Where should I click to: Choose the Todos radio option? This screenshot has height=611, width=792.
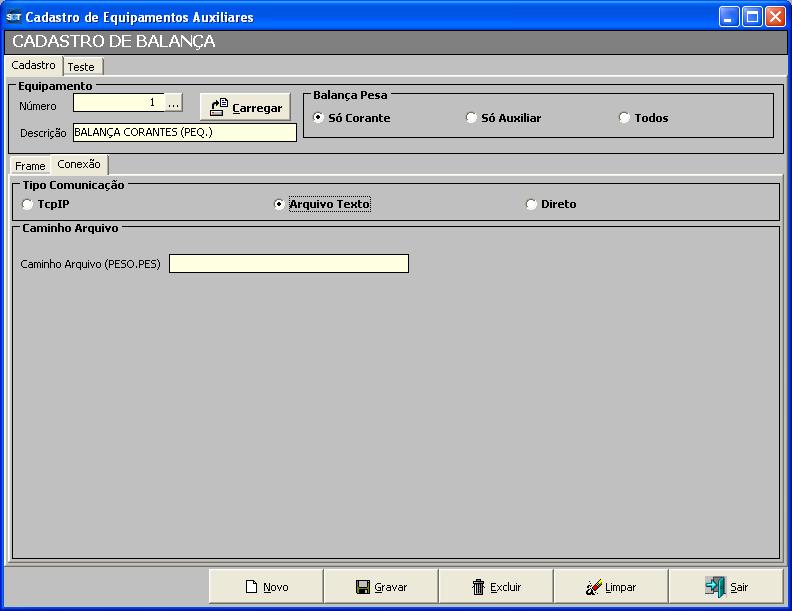(x=625, y=118)
